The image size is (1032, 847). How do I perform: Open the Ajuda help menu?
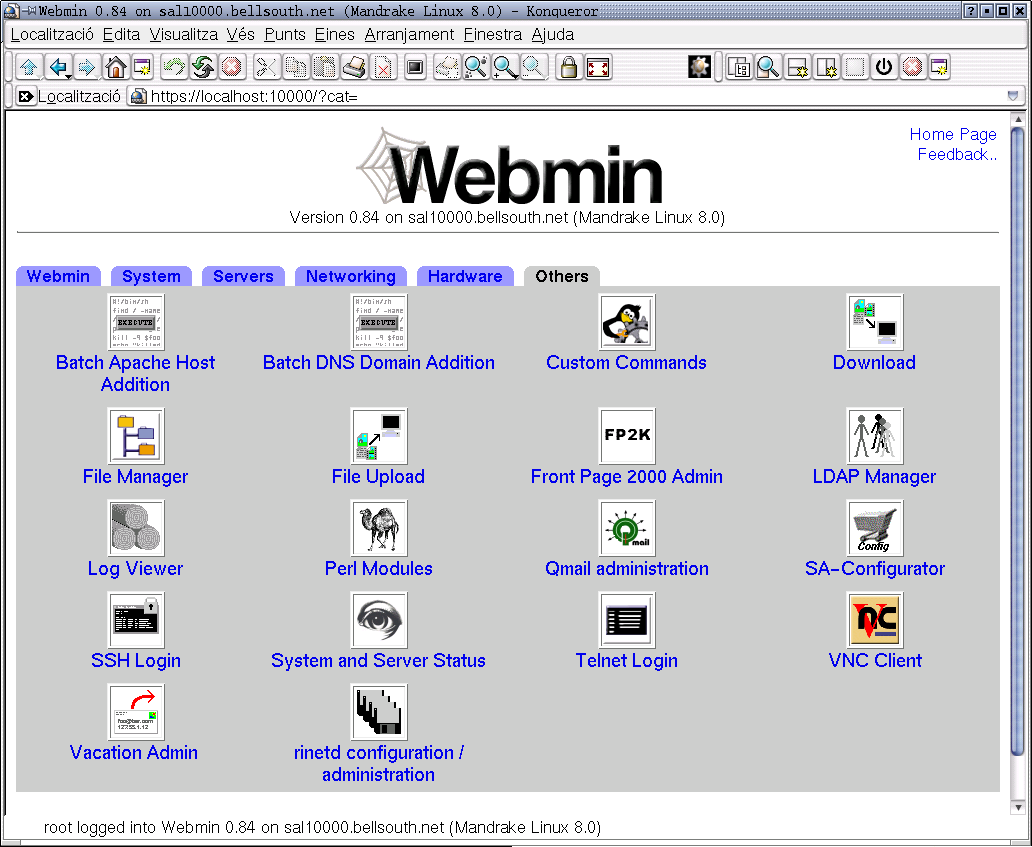pos(553,34)
